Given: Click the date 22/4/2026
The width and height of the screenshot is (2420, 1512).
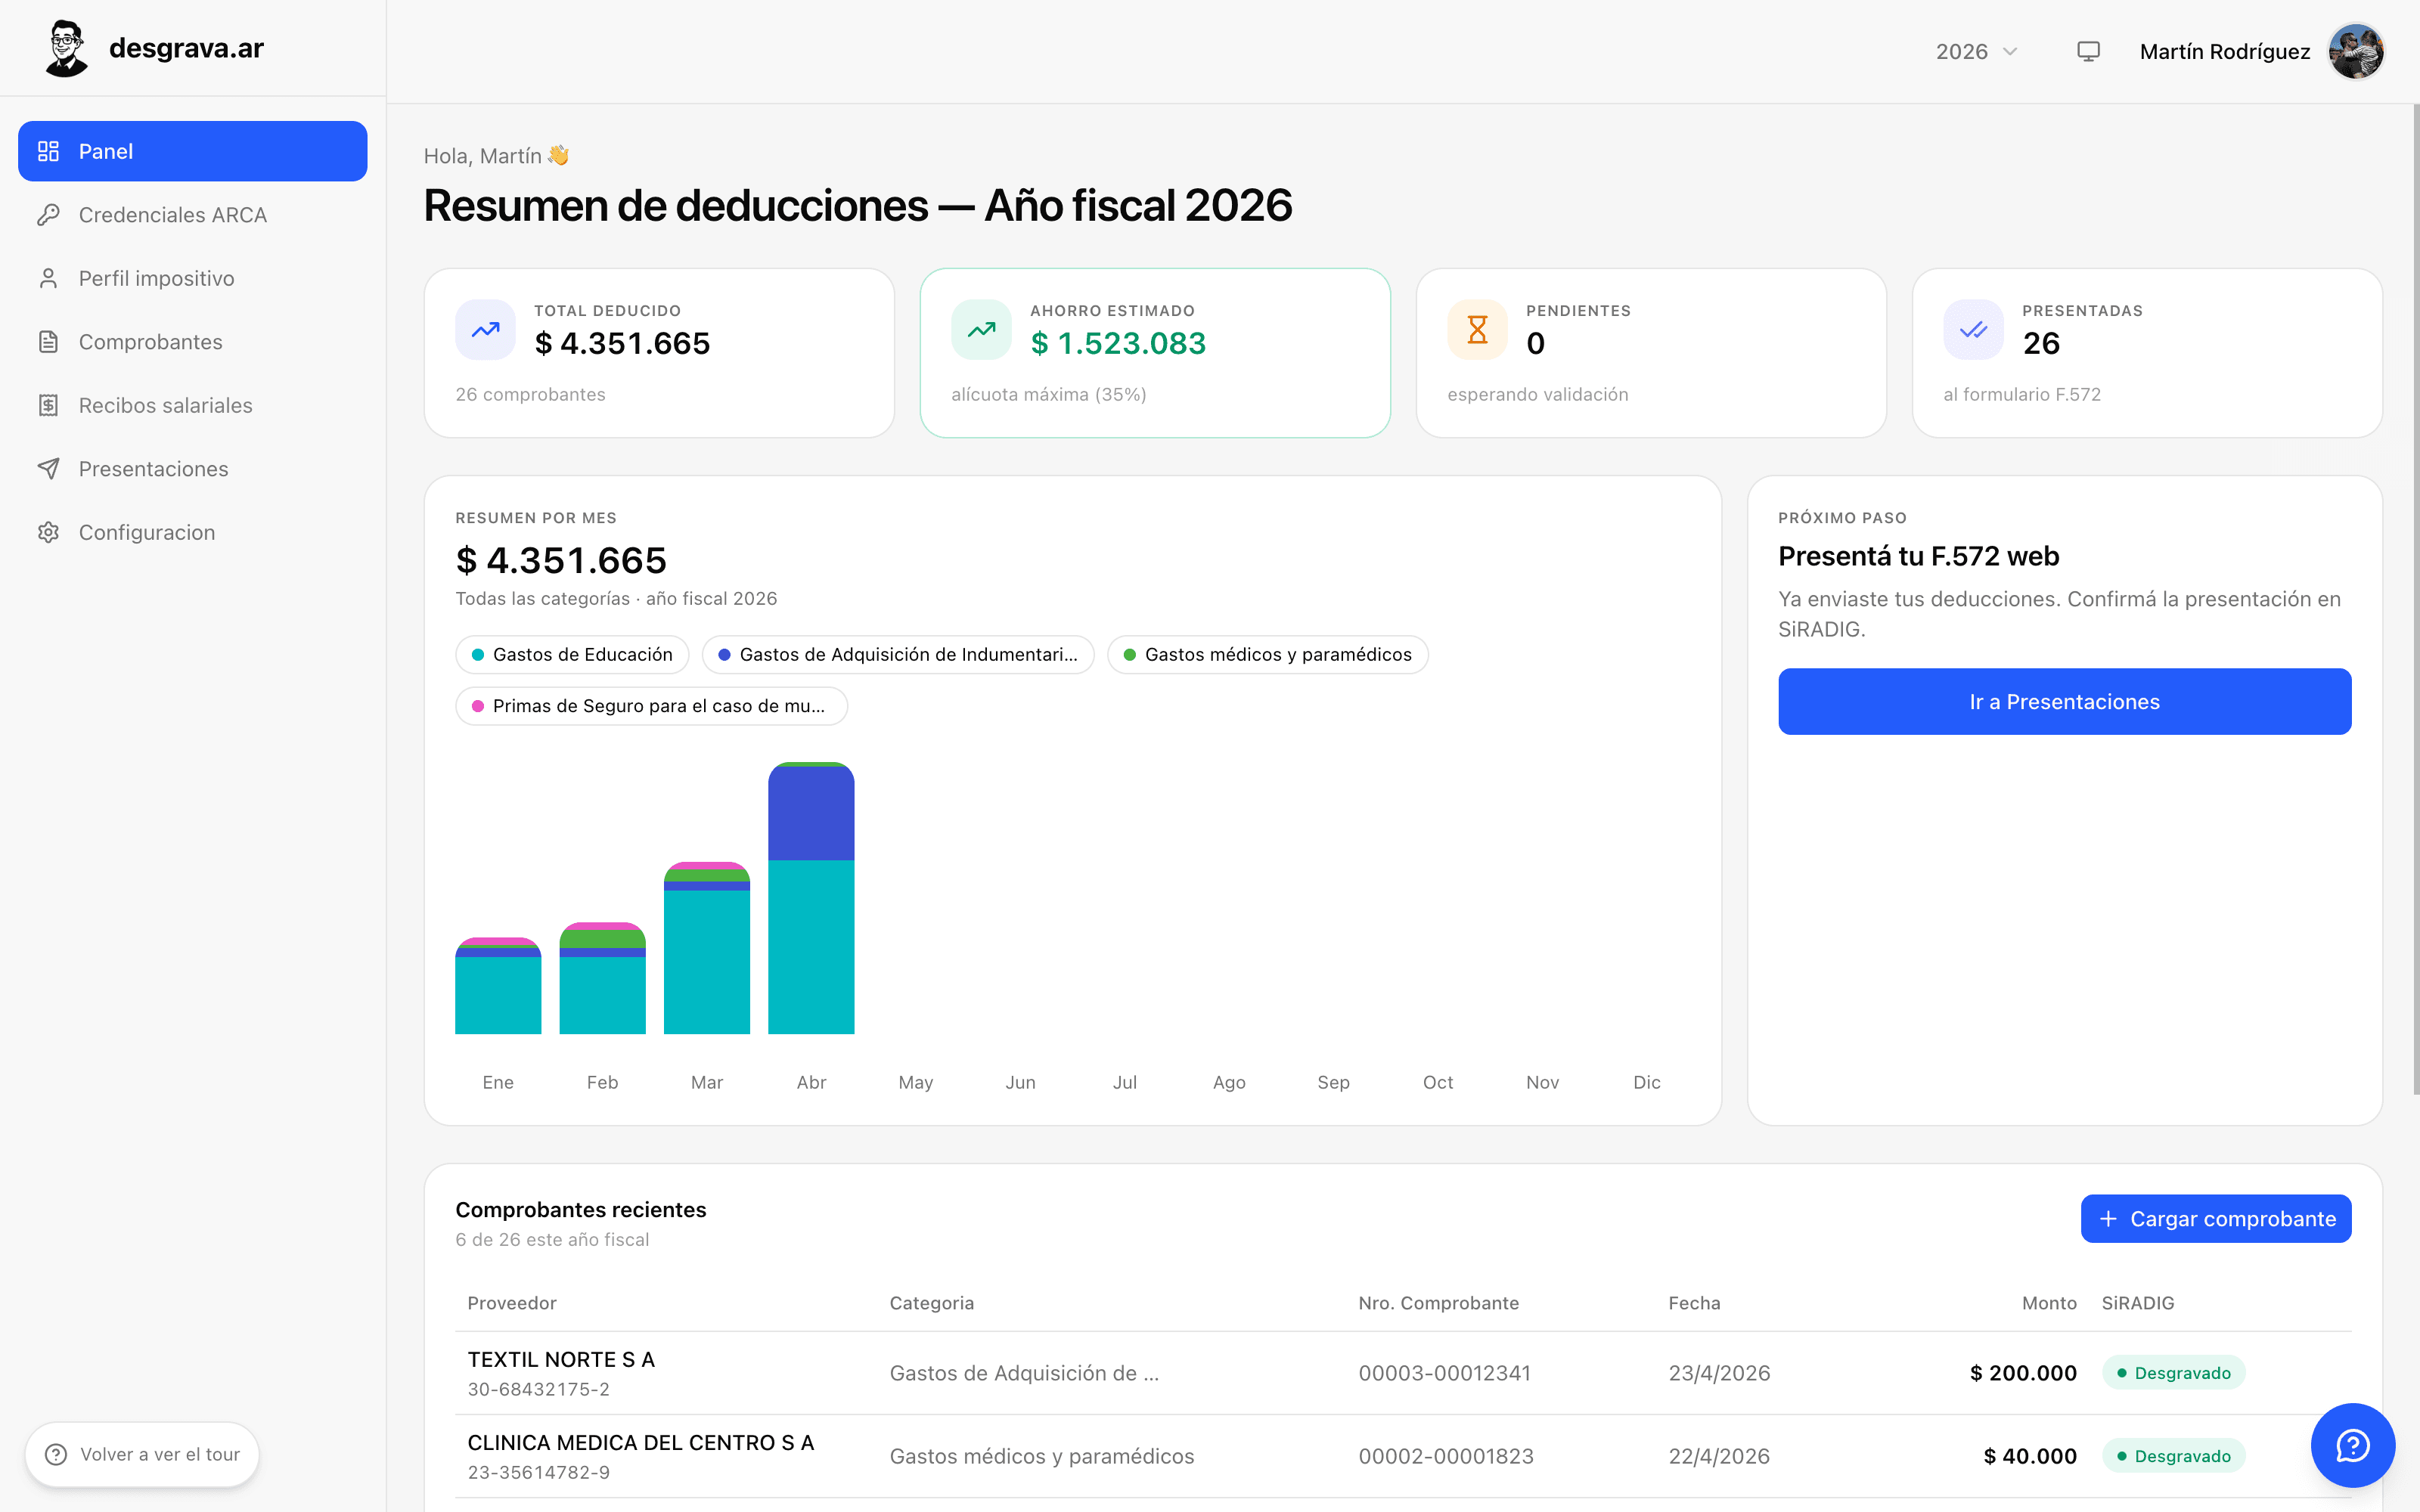Looking at the screenshot, I should [x=1719, y=1456].
